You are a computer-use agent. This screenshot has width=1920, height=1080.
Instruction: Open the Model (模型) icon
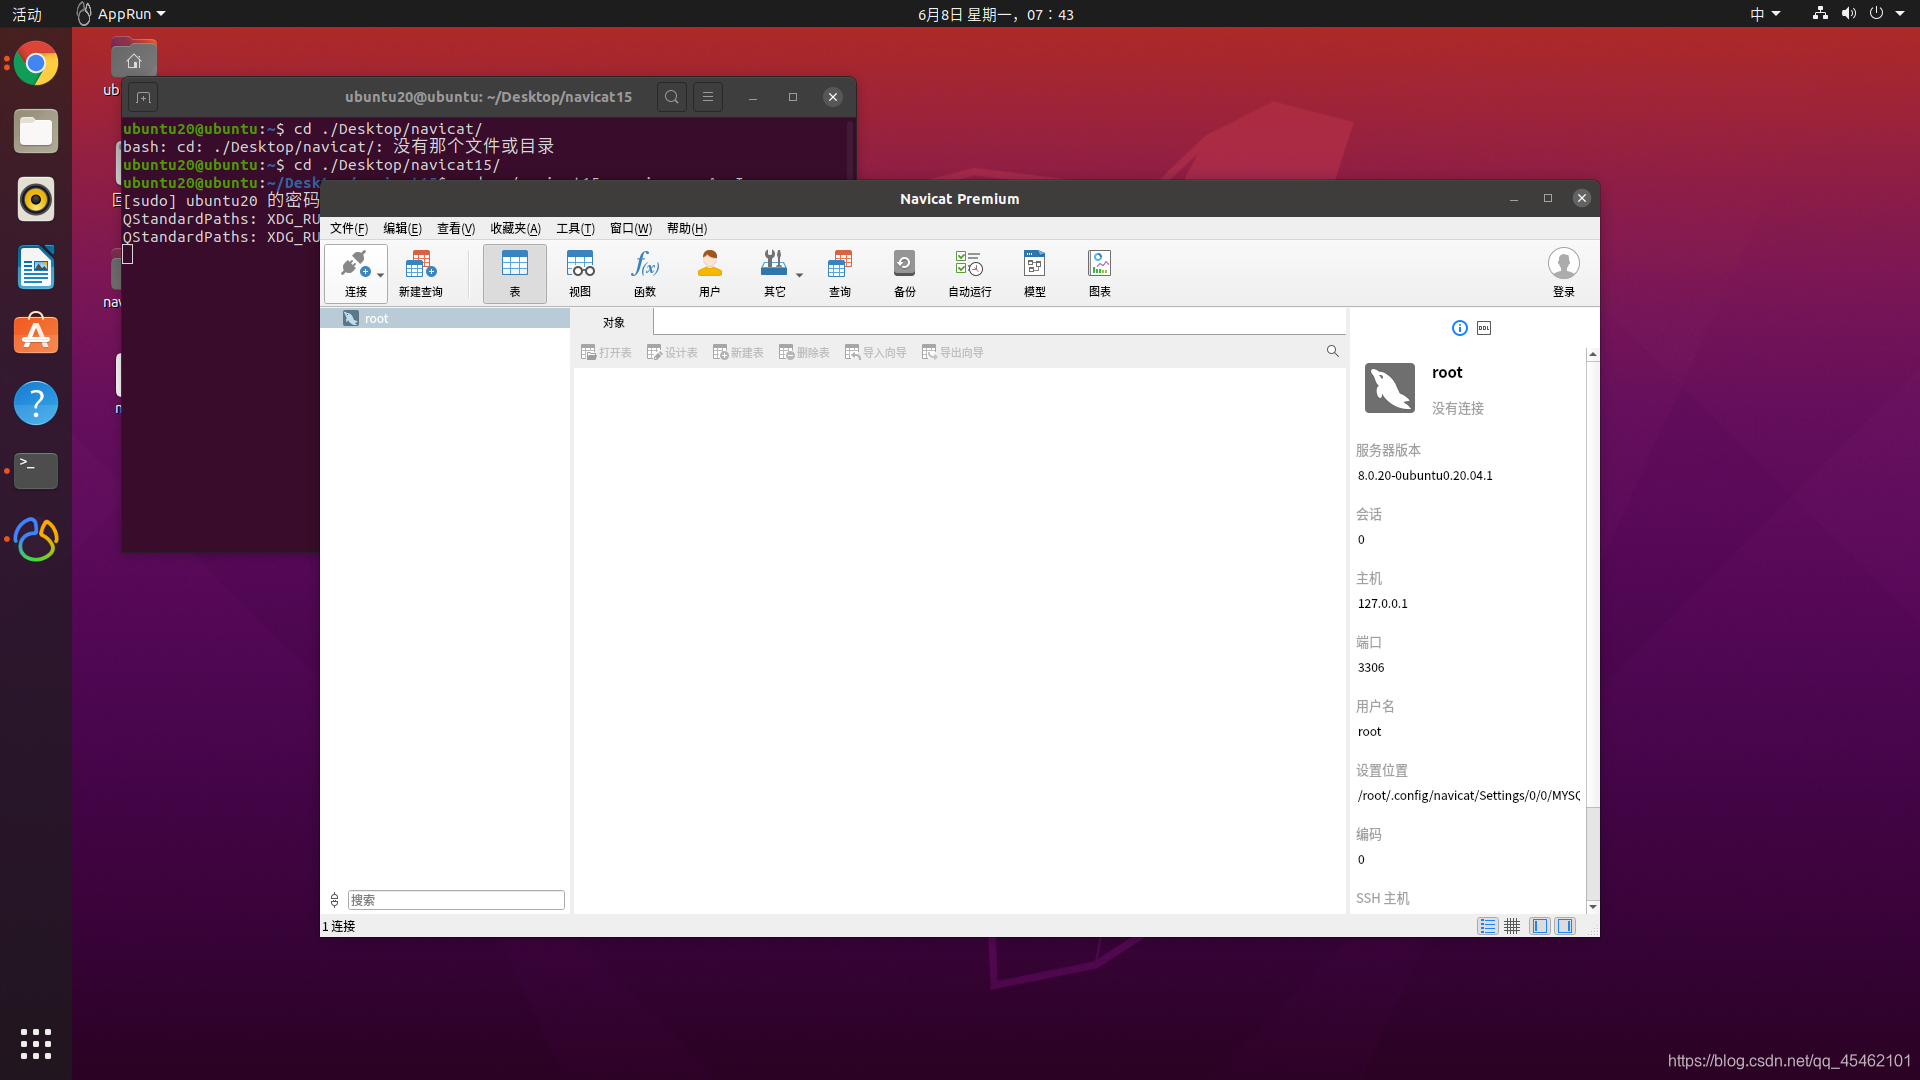click(1035, 273)
